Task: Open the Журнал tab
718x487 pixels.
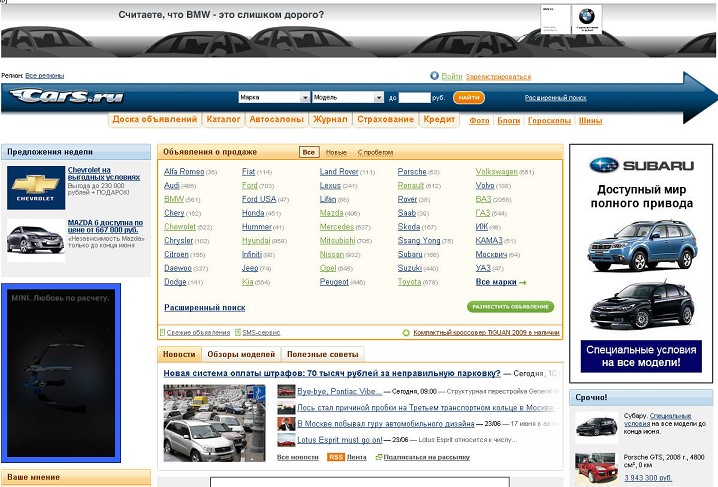Action: coord(330,119)
